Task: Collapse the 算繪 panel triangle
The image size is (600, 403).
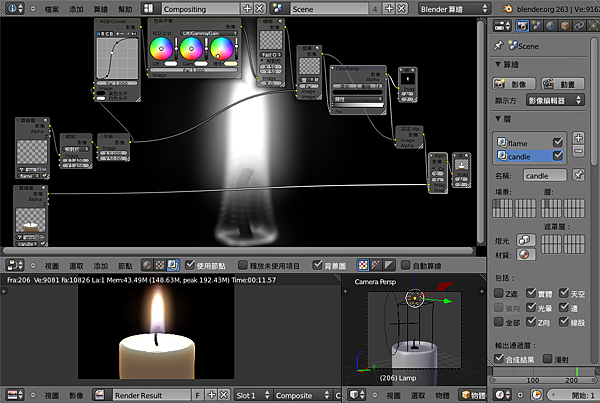Action: point(498,64)
